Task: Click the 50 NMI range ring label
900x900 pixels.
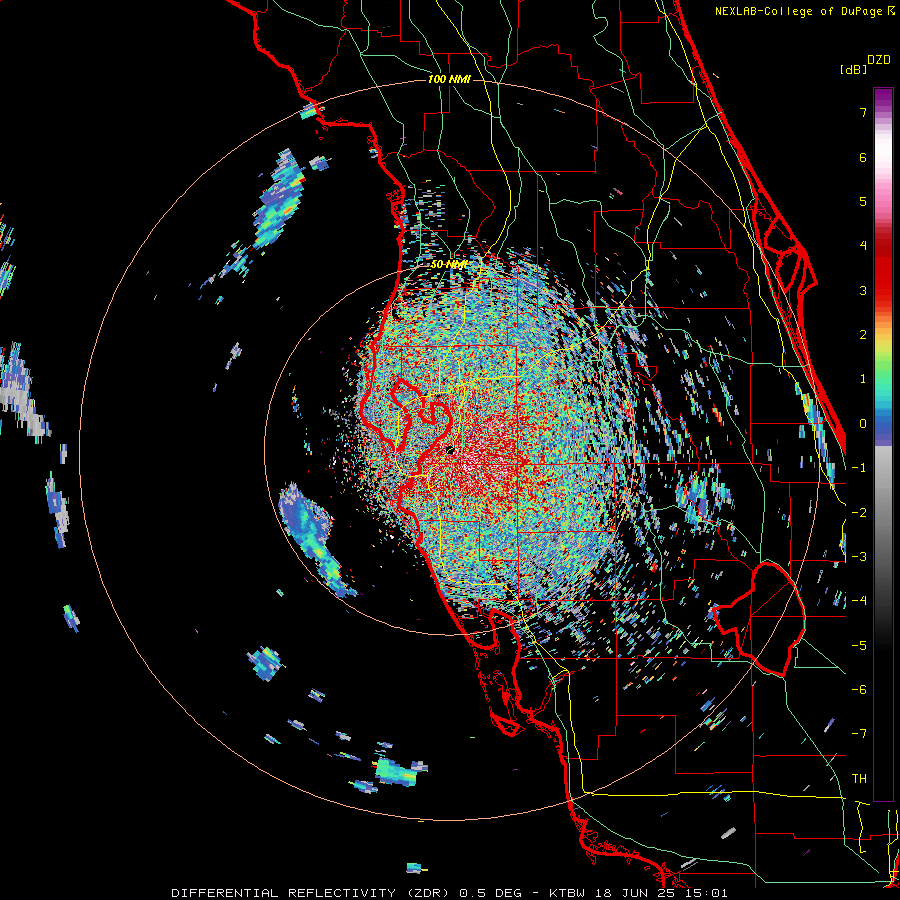Action: pos(449,264)
